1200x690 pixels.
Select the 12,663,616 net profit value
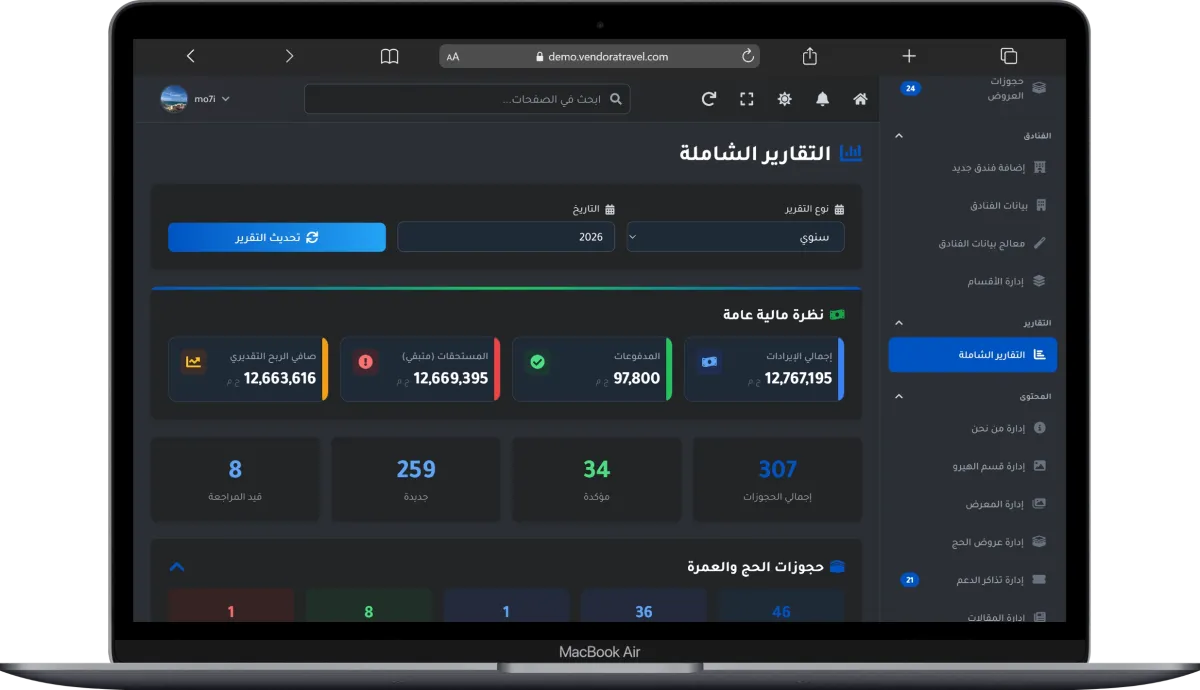(x=280, y=378)
